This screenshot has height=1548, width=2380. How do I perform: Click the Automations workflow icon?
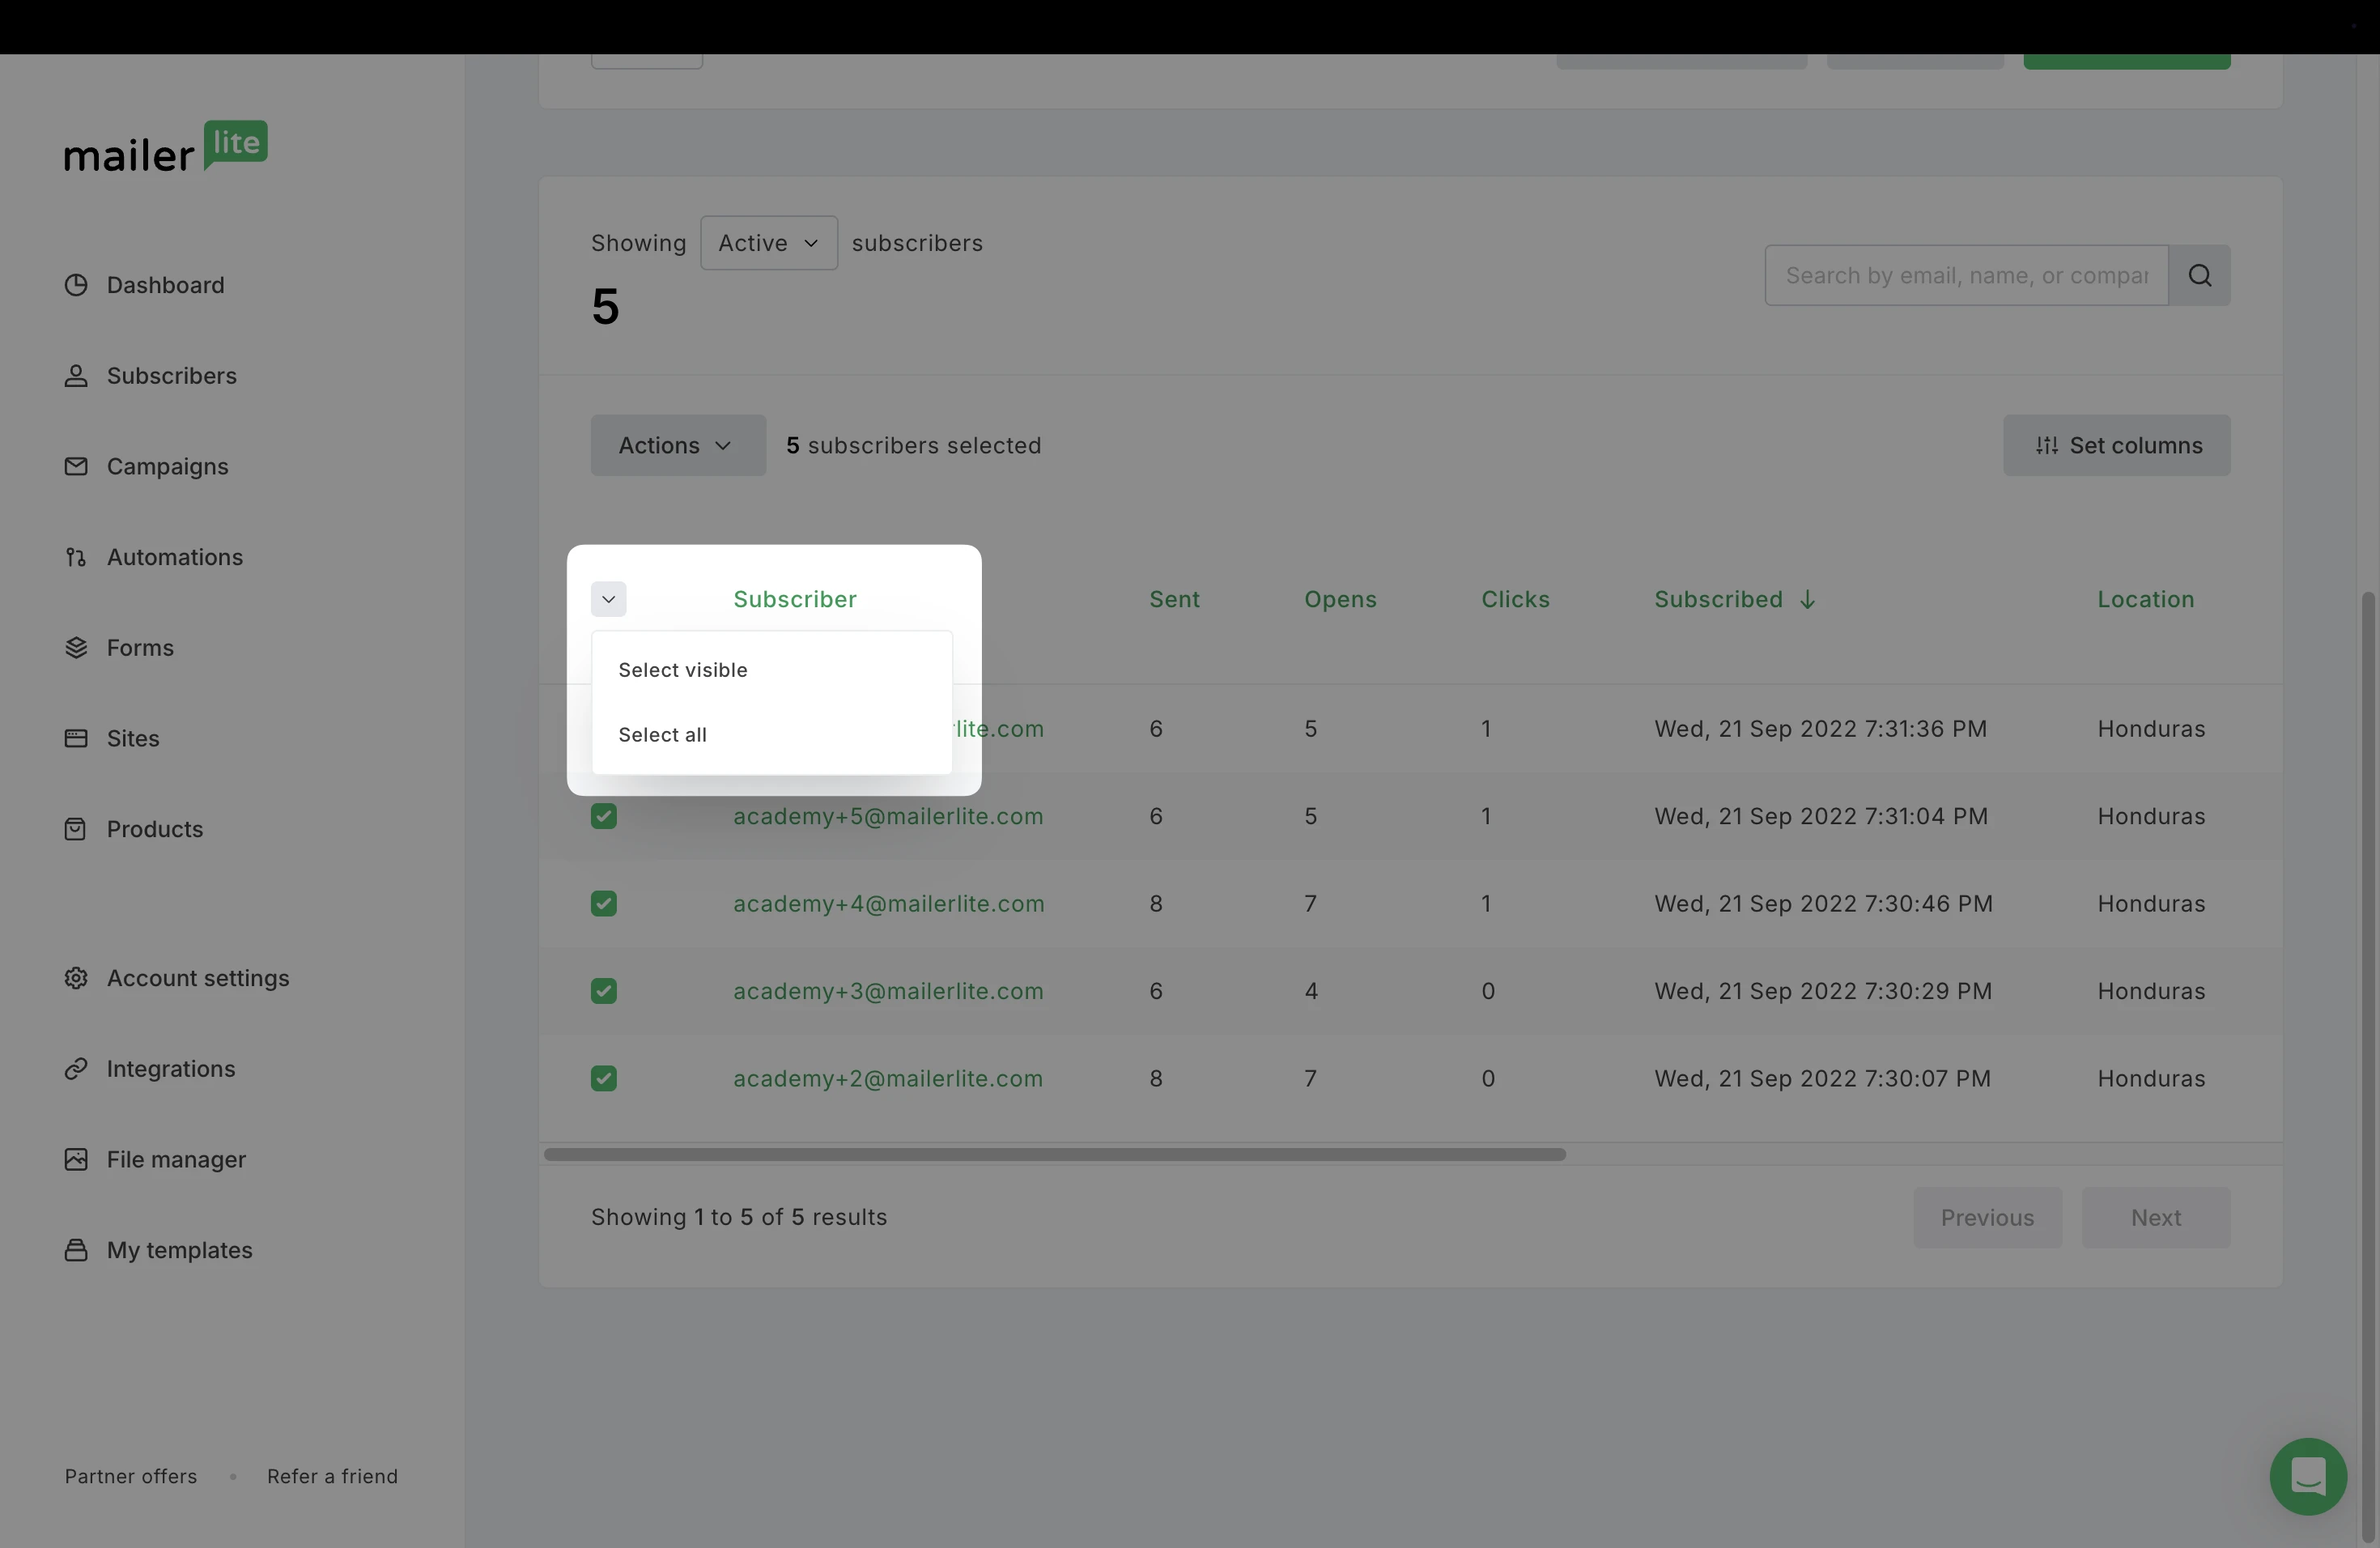point(76,557)
